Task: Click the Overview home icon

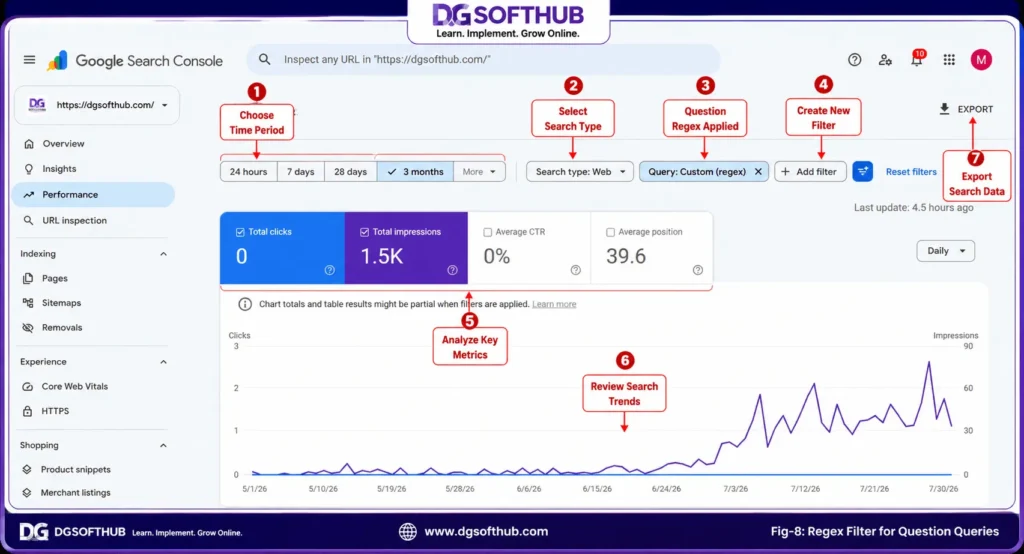Action: 28,144
